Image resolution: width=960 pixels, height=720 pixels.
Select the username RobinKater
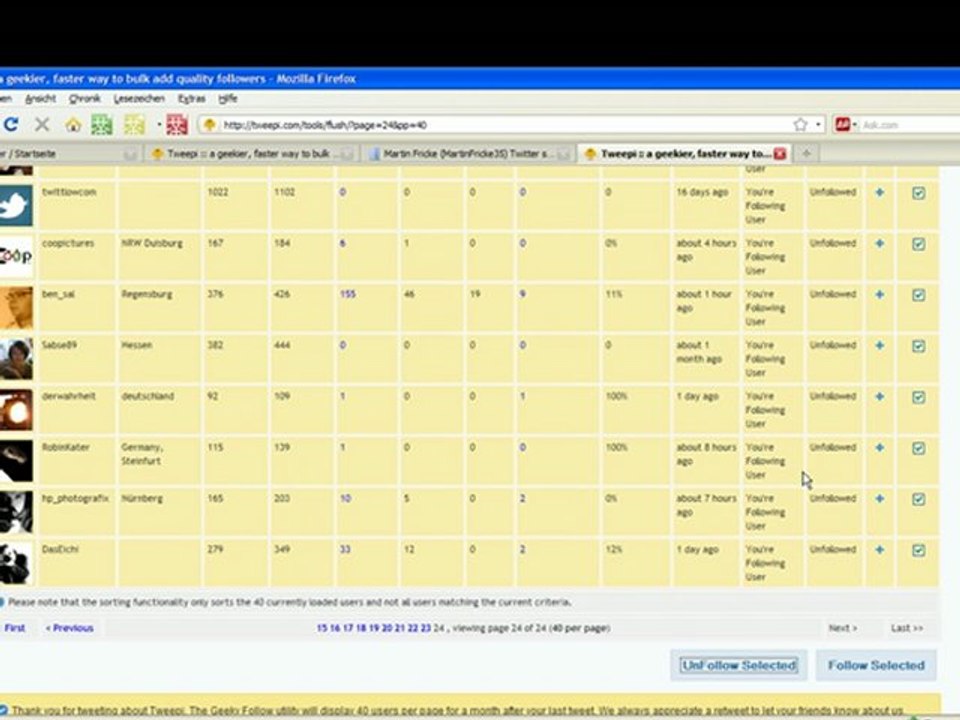(x=66, y=448)
